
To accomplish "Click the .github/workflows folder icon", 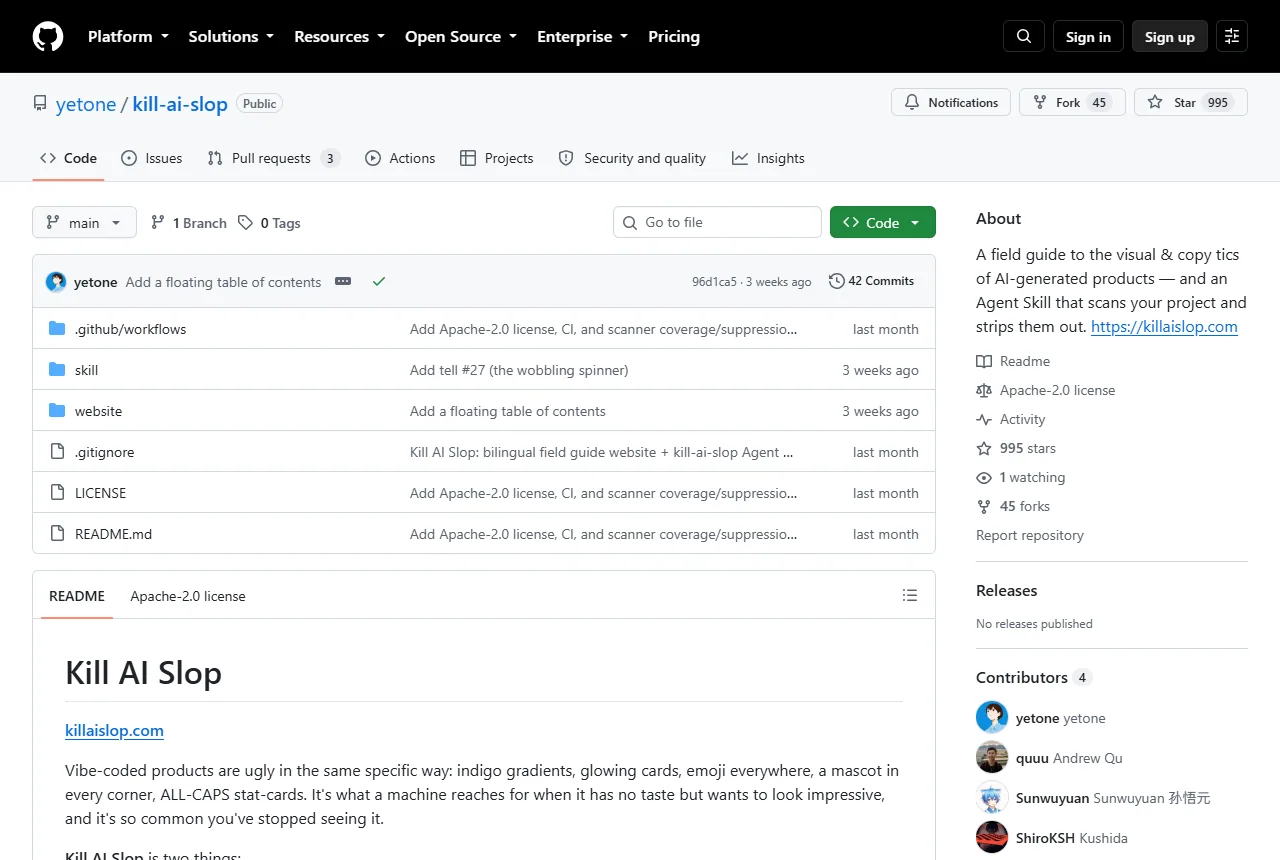I will (x=57, y=329).
